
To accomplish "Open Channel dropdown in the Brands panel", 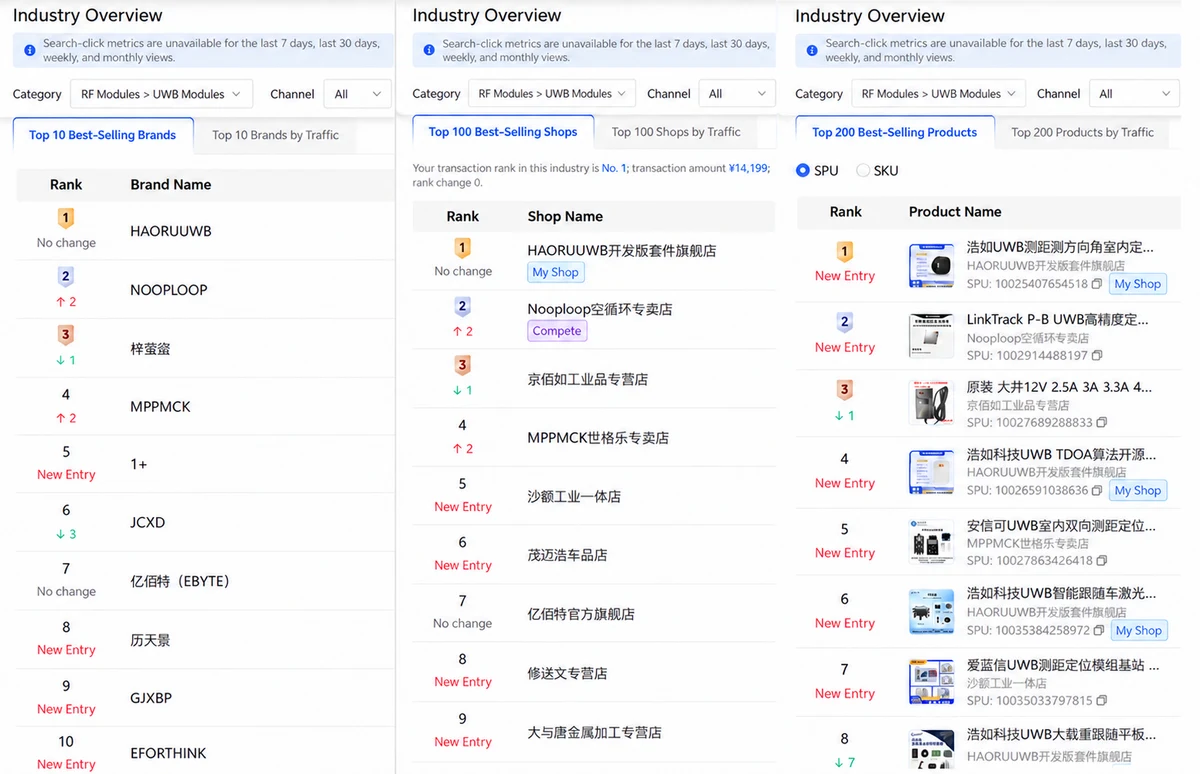I will (357, 94).
